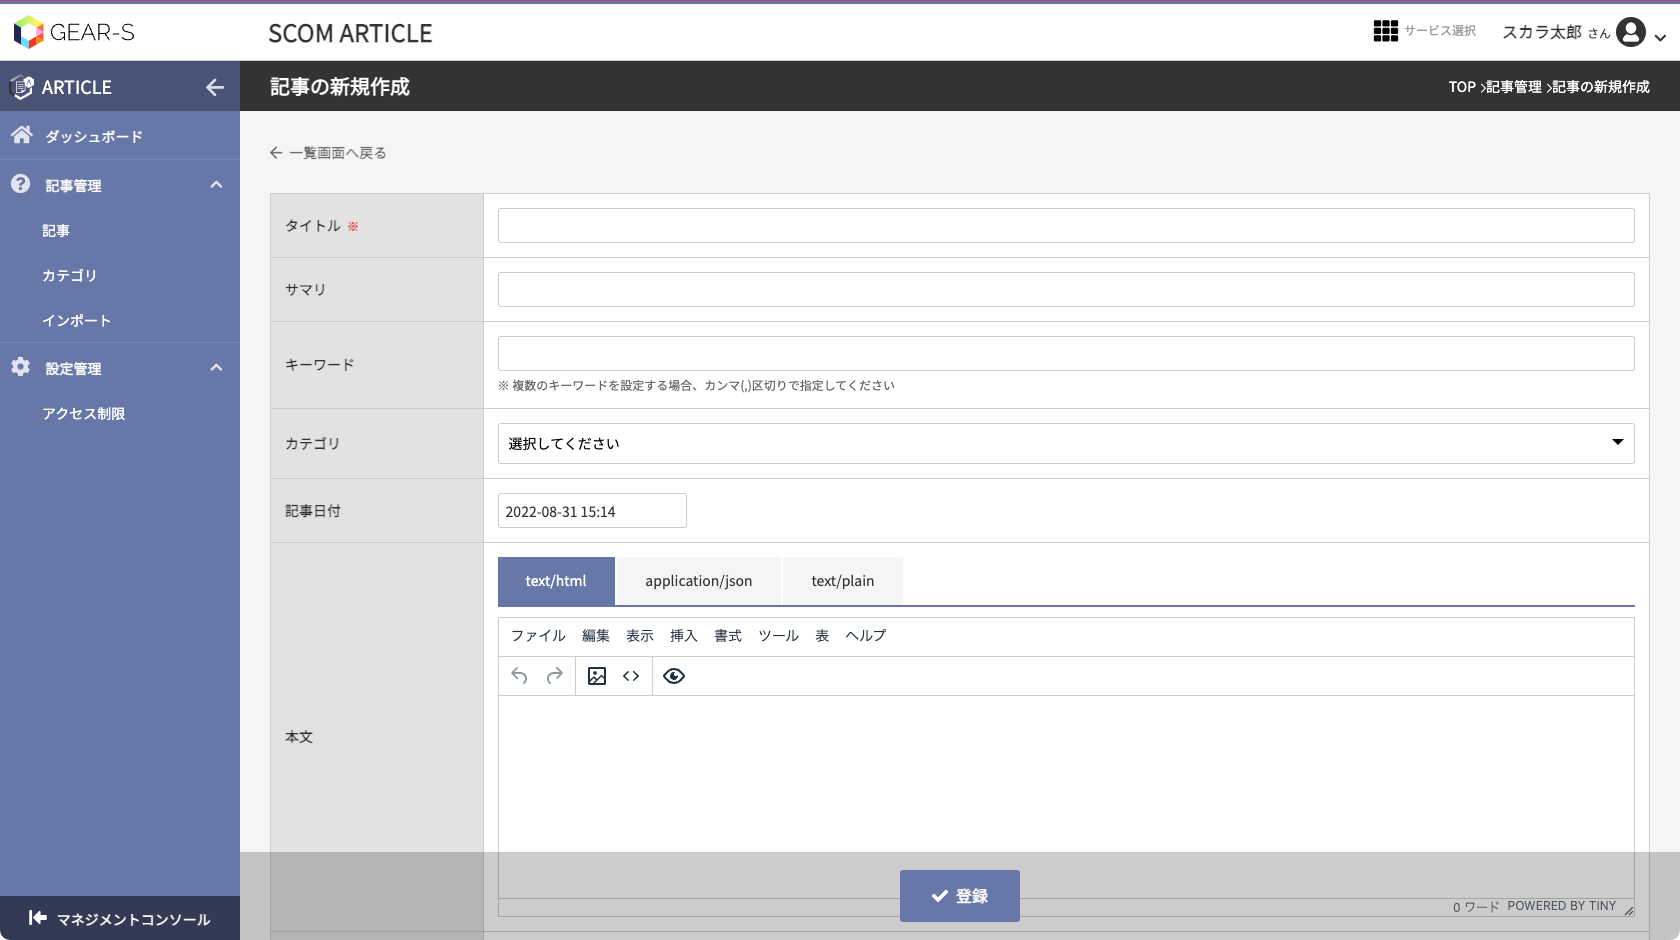The height and width of the screenshot is (940, 1680).
Task: Collapse the 記事管理 section chevron
Action: click(216, 185)
